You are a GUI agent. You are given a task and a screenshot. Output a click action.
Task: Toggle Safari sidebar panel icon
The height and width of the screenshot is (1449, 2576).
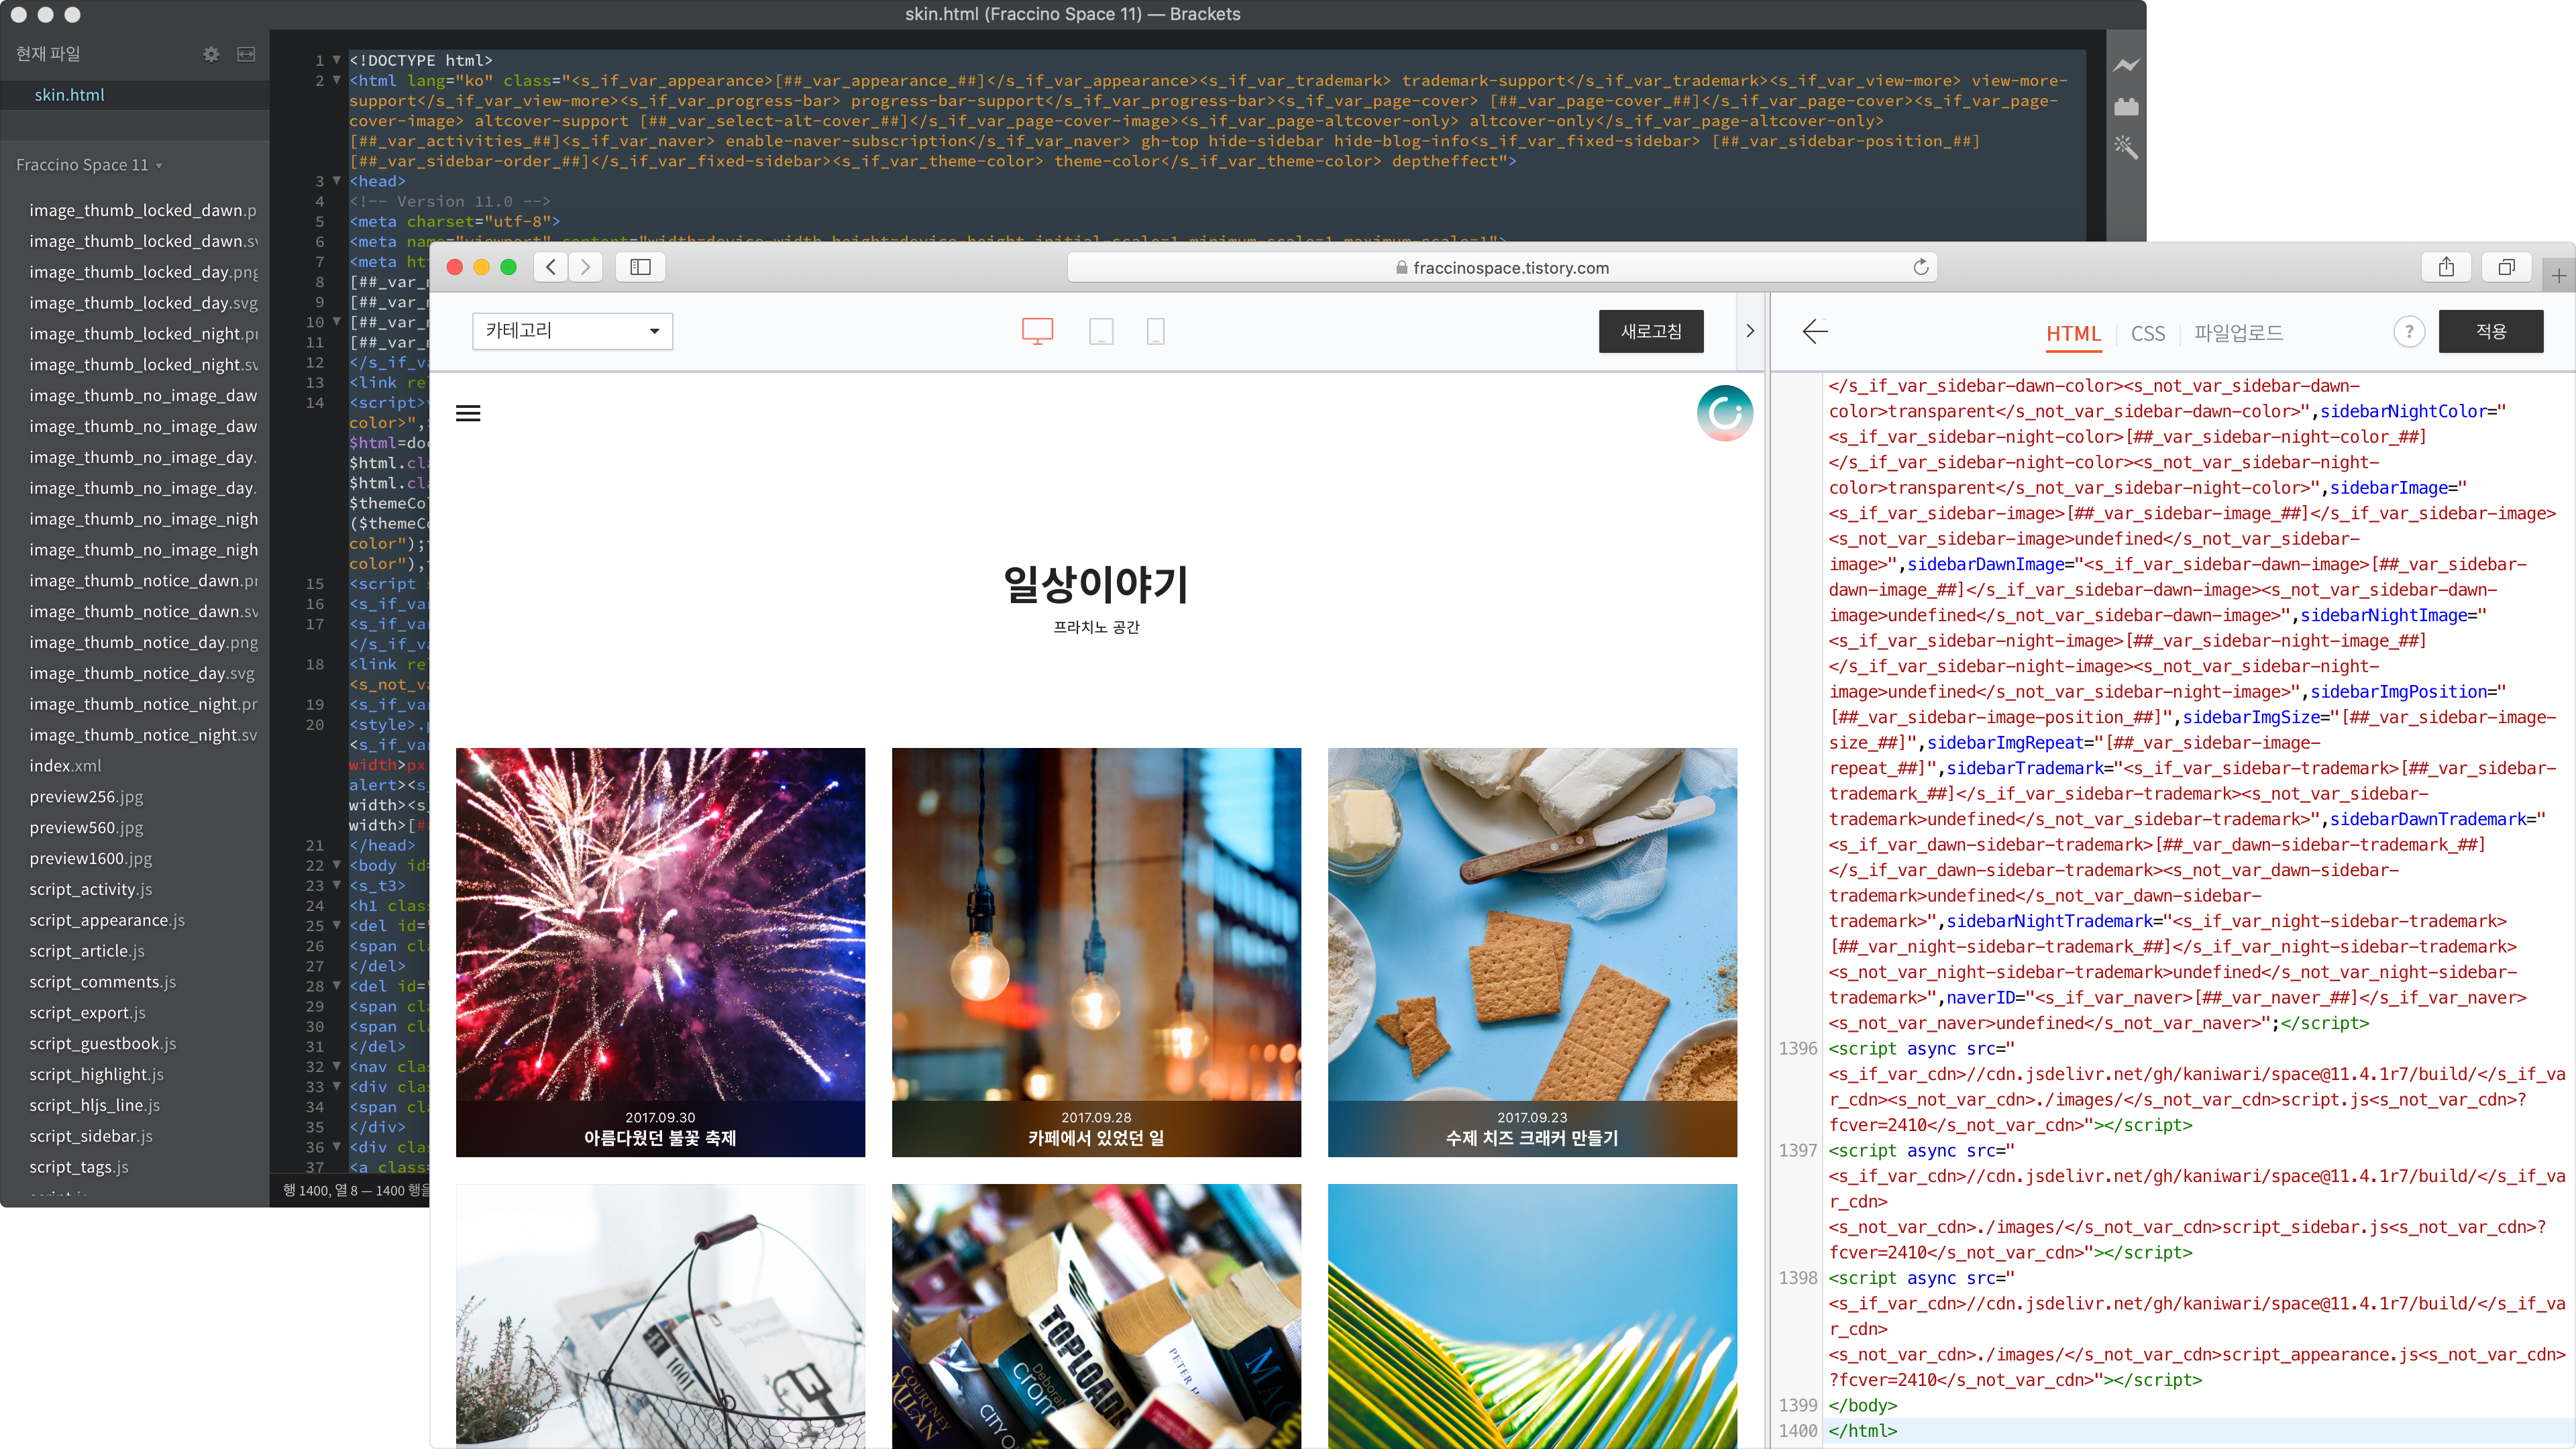pos(640,267)
